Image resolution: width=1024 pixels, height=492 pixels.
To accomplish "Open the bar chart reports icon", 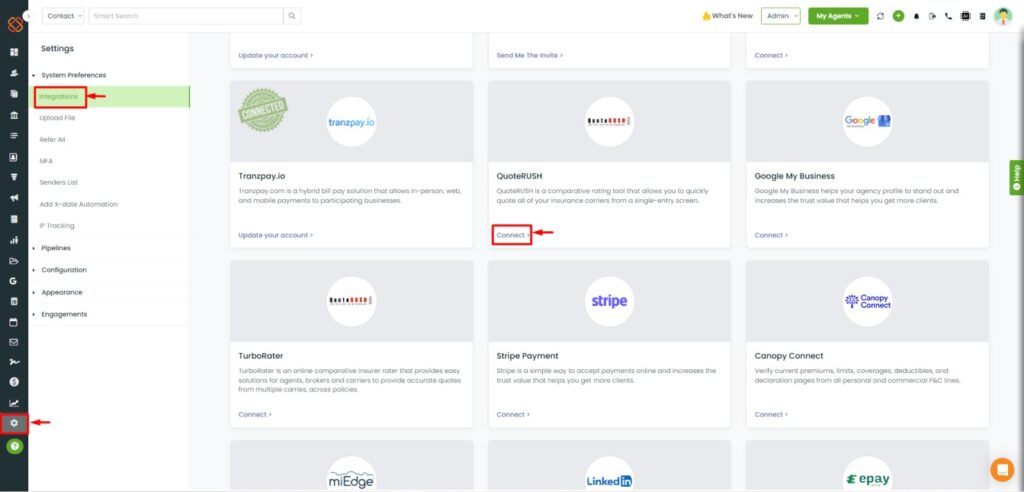I will tap(14, 240).
